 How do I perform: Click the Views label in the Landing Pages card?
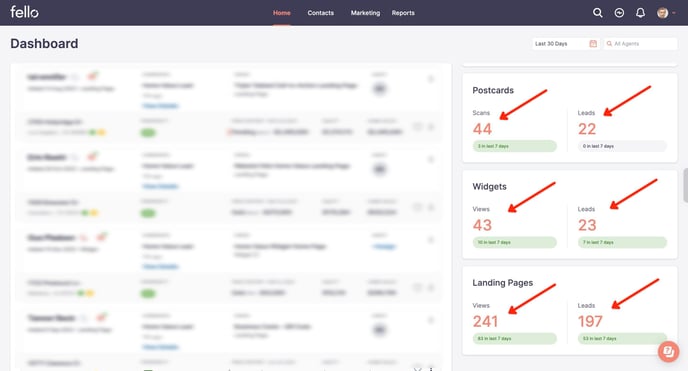481,305
